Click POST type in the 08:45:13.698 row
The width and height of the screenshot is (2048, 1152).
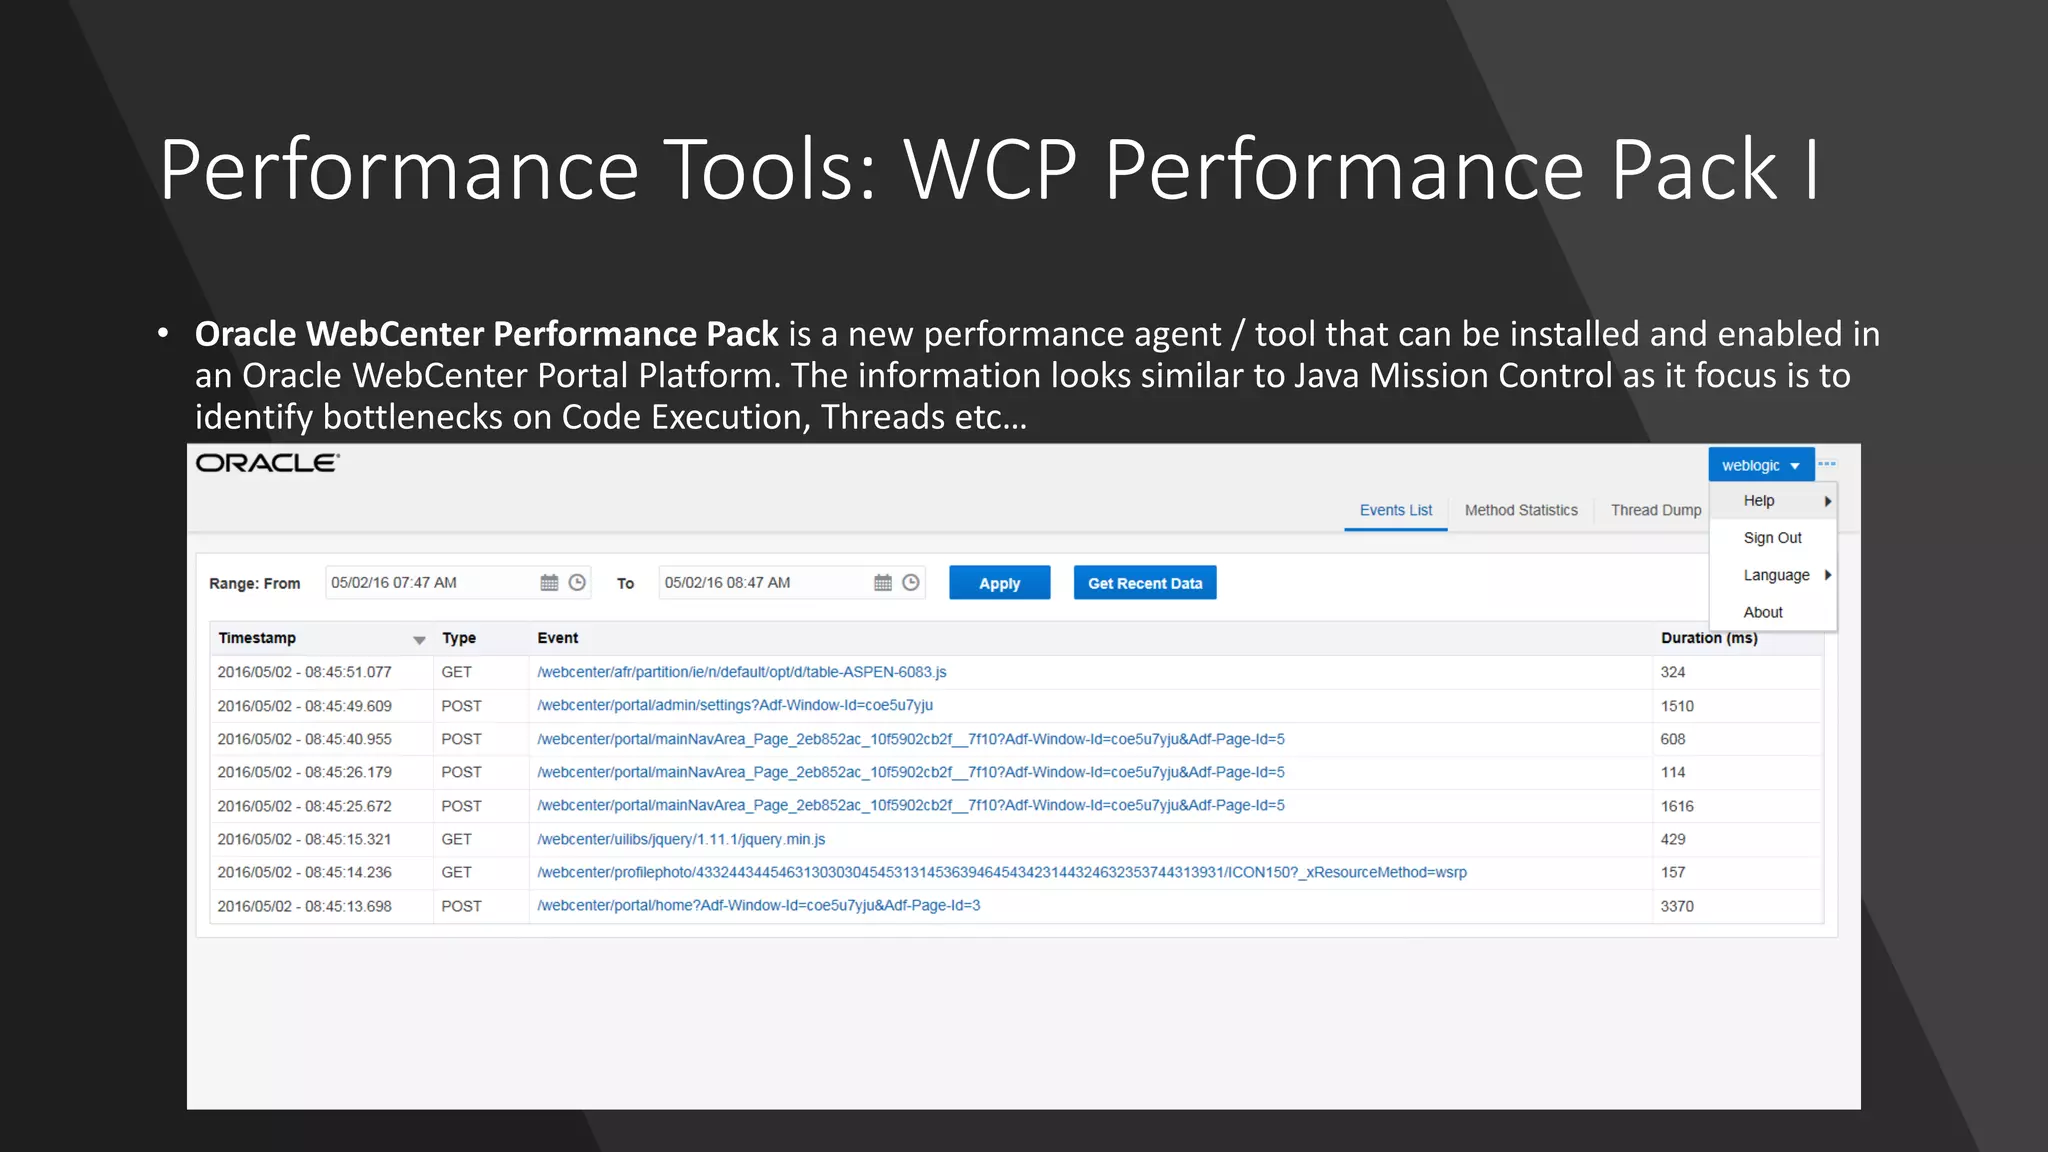(x=461, y=906)
